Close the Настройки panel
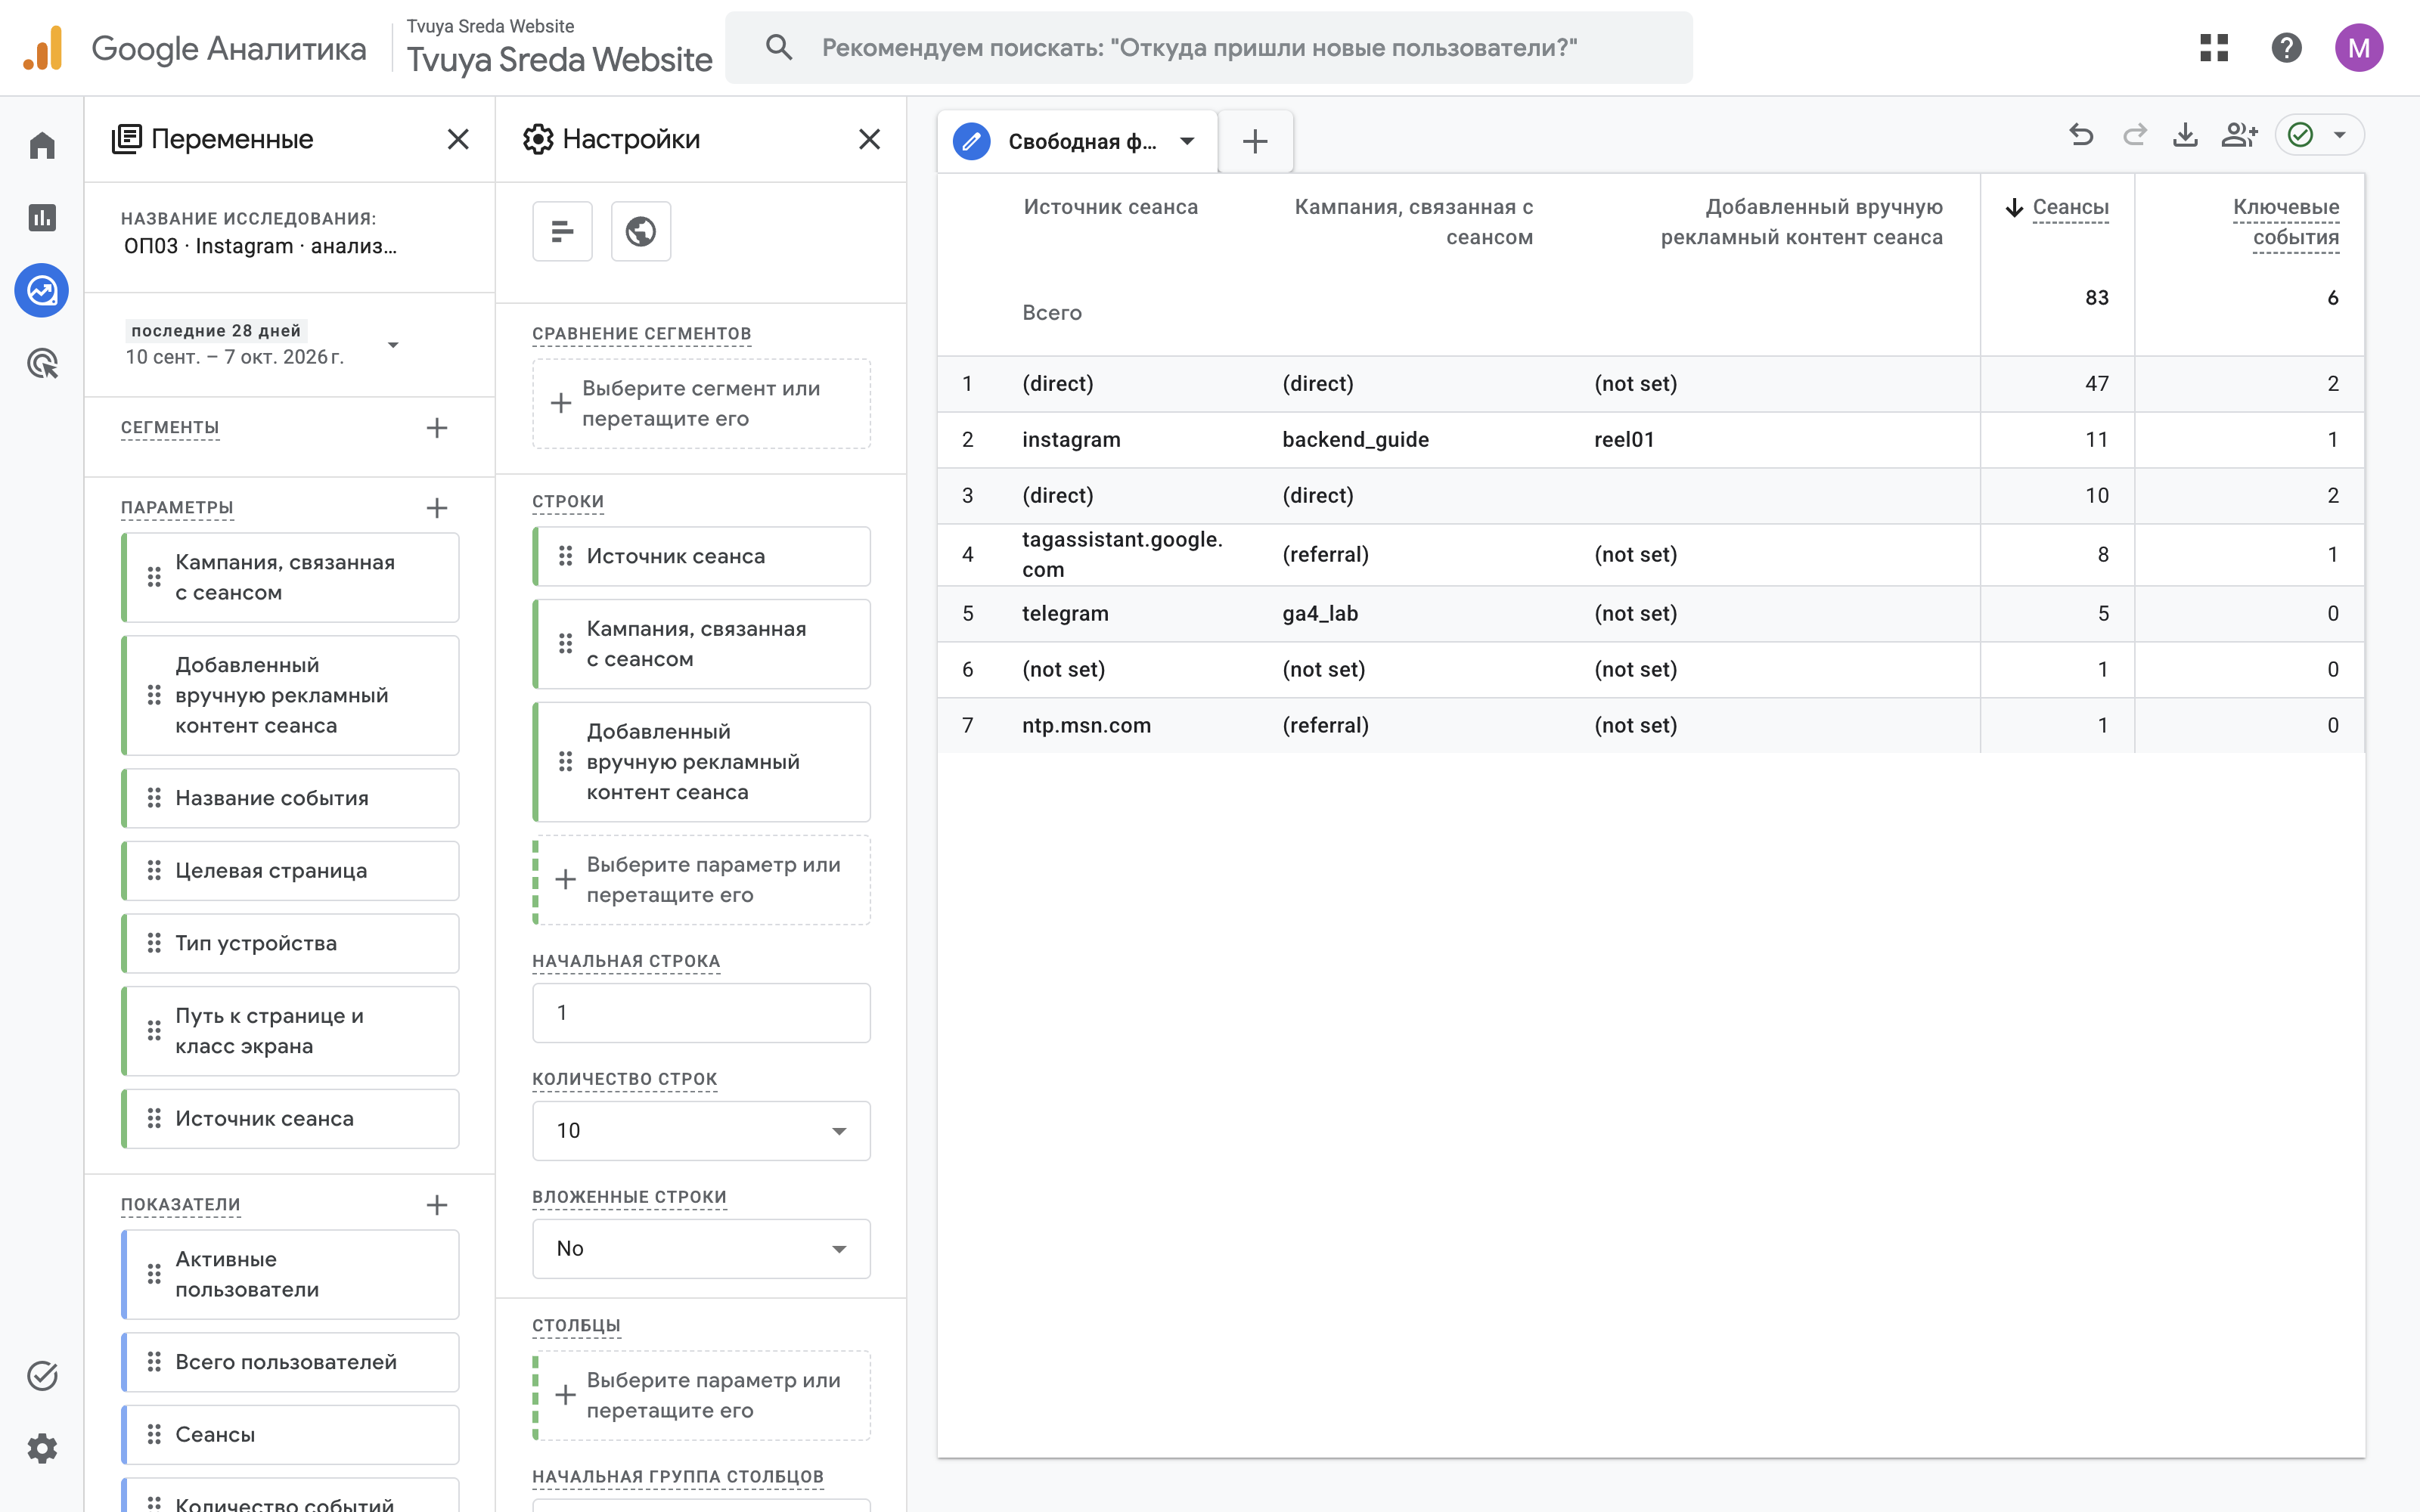This screenshot has width=2420, height=1512. (x=869, y=139)
